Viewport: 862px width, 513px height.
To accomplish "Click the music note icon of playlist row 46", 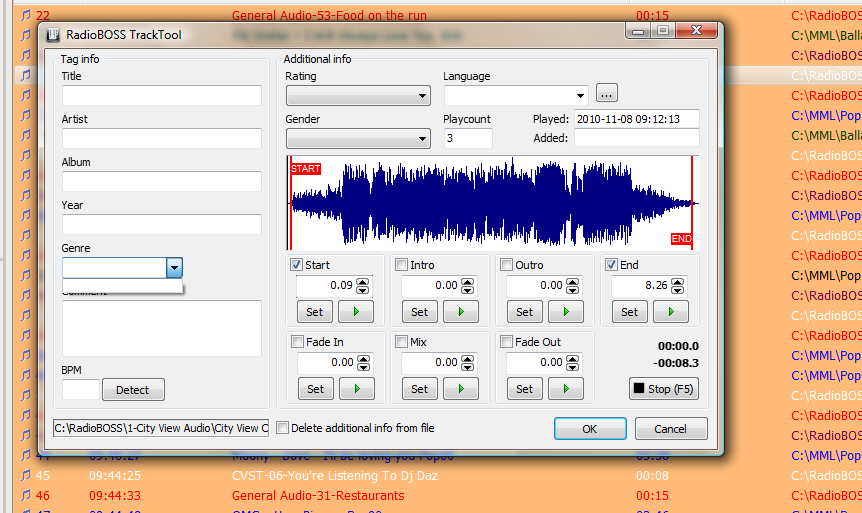I will click(x=25, y=495).
